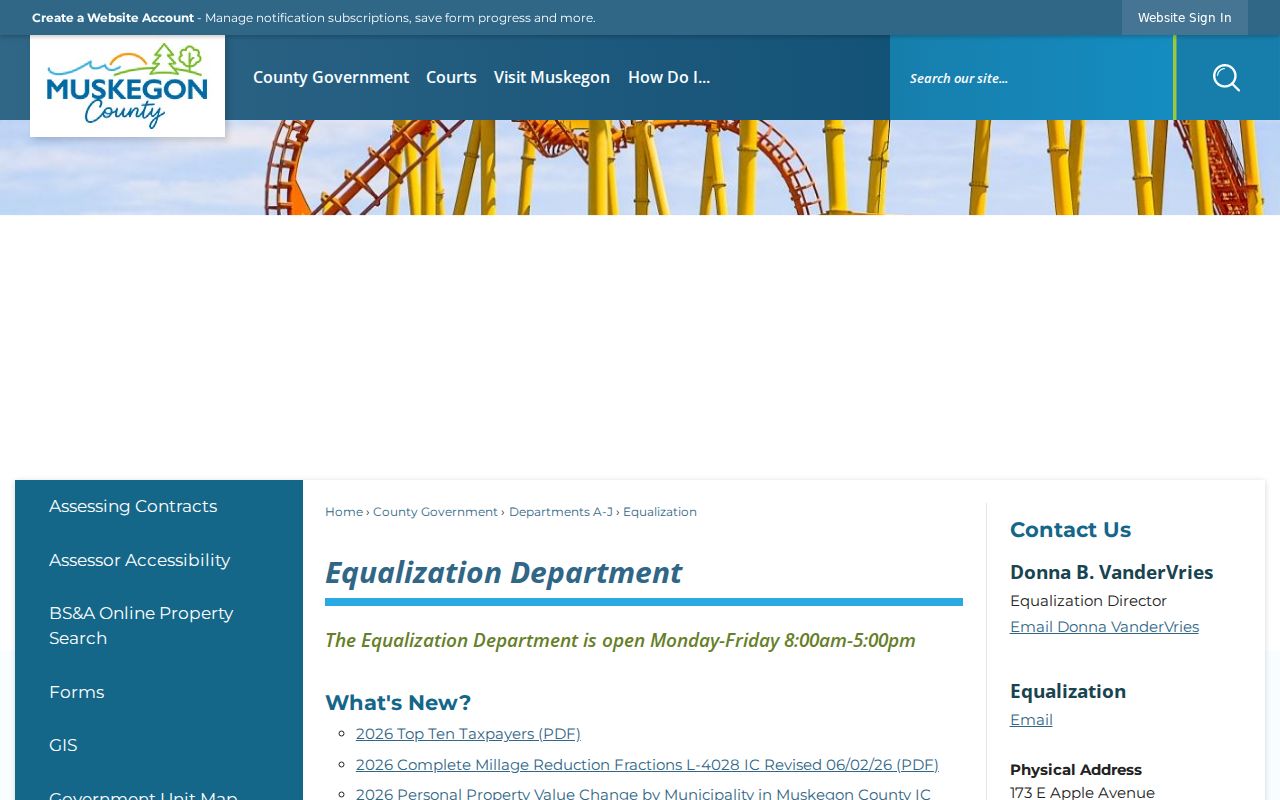Open 2026 Top Ten Taxpayers PDF
1280x800 pixels.
click(468, 734)
